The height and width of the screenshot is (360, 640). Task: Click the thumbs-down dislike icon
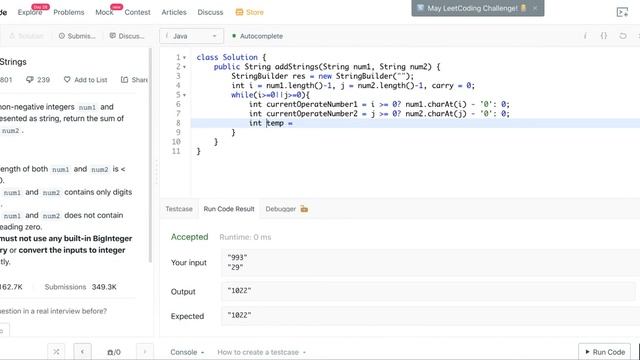tap(30, 80)
